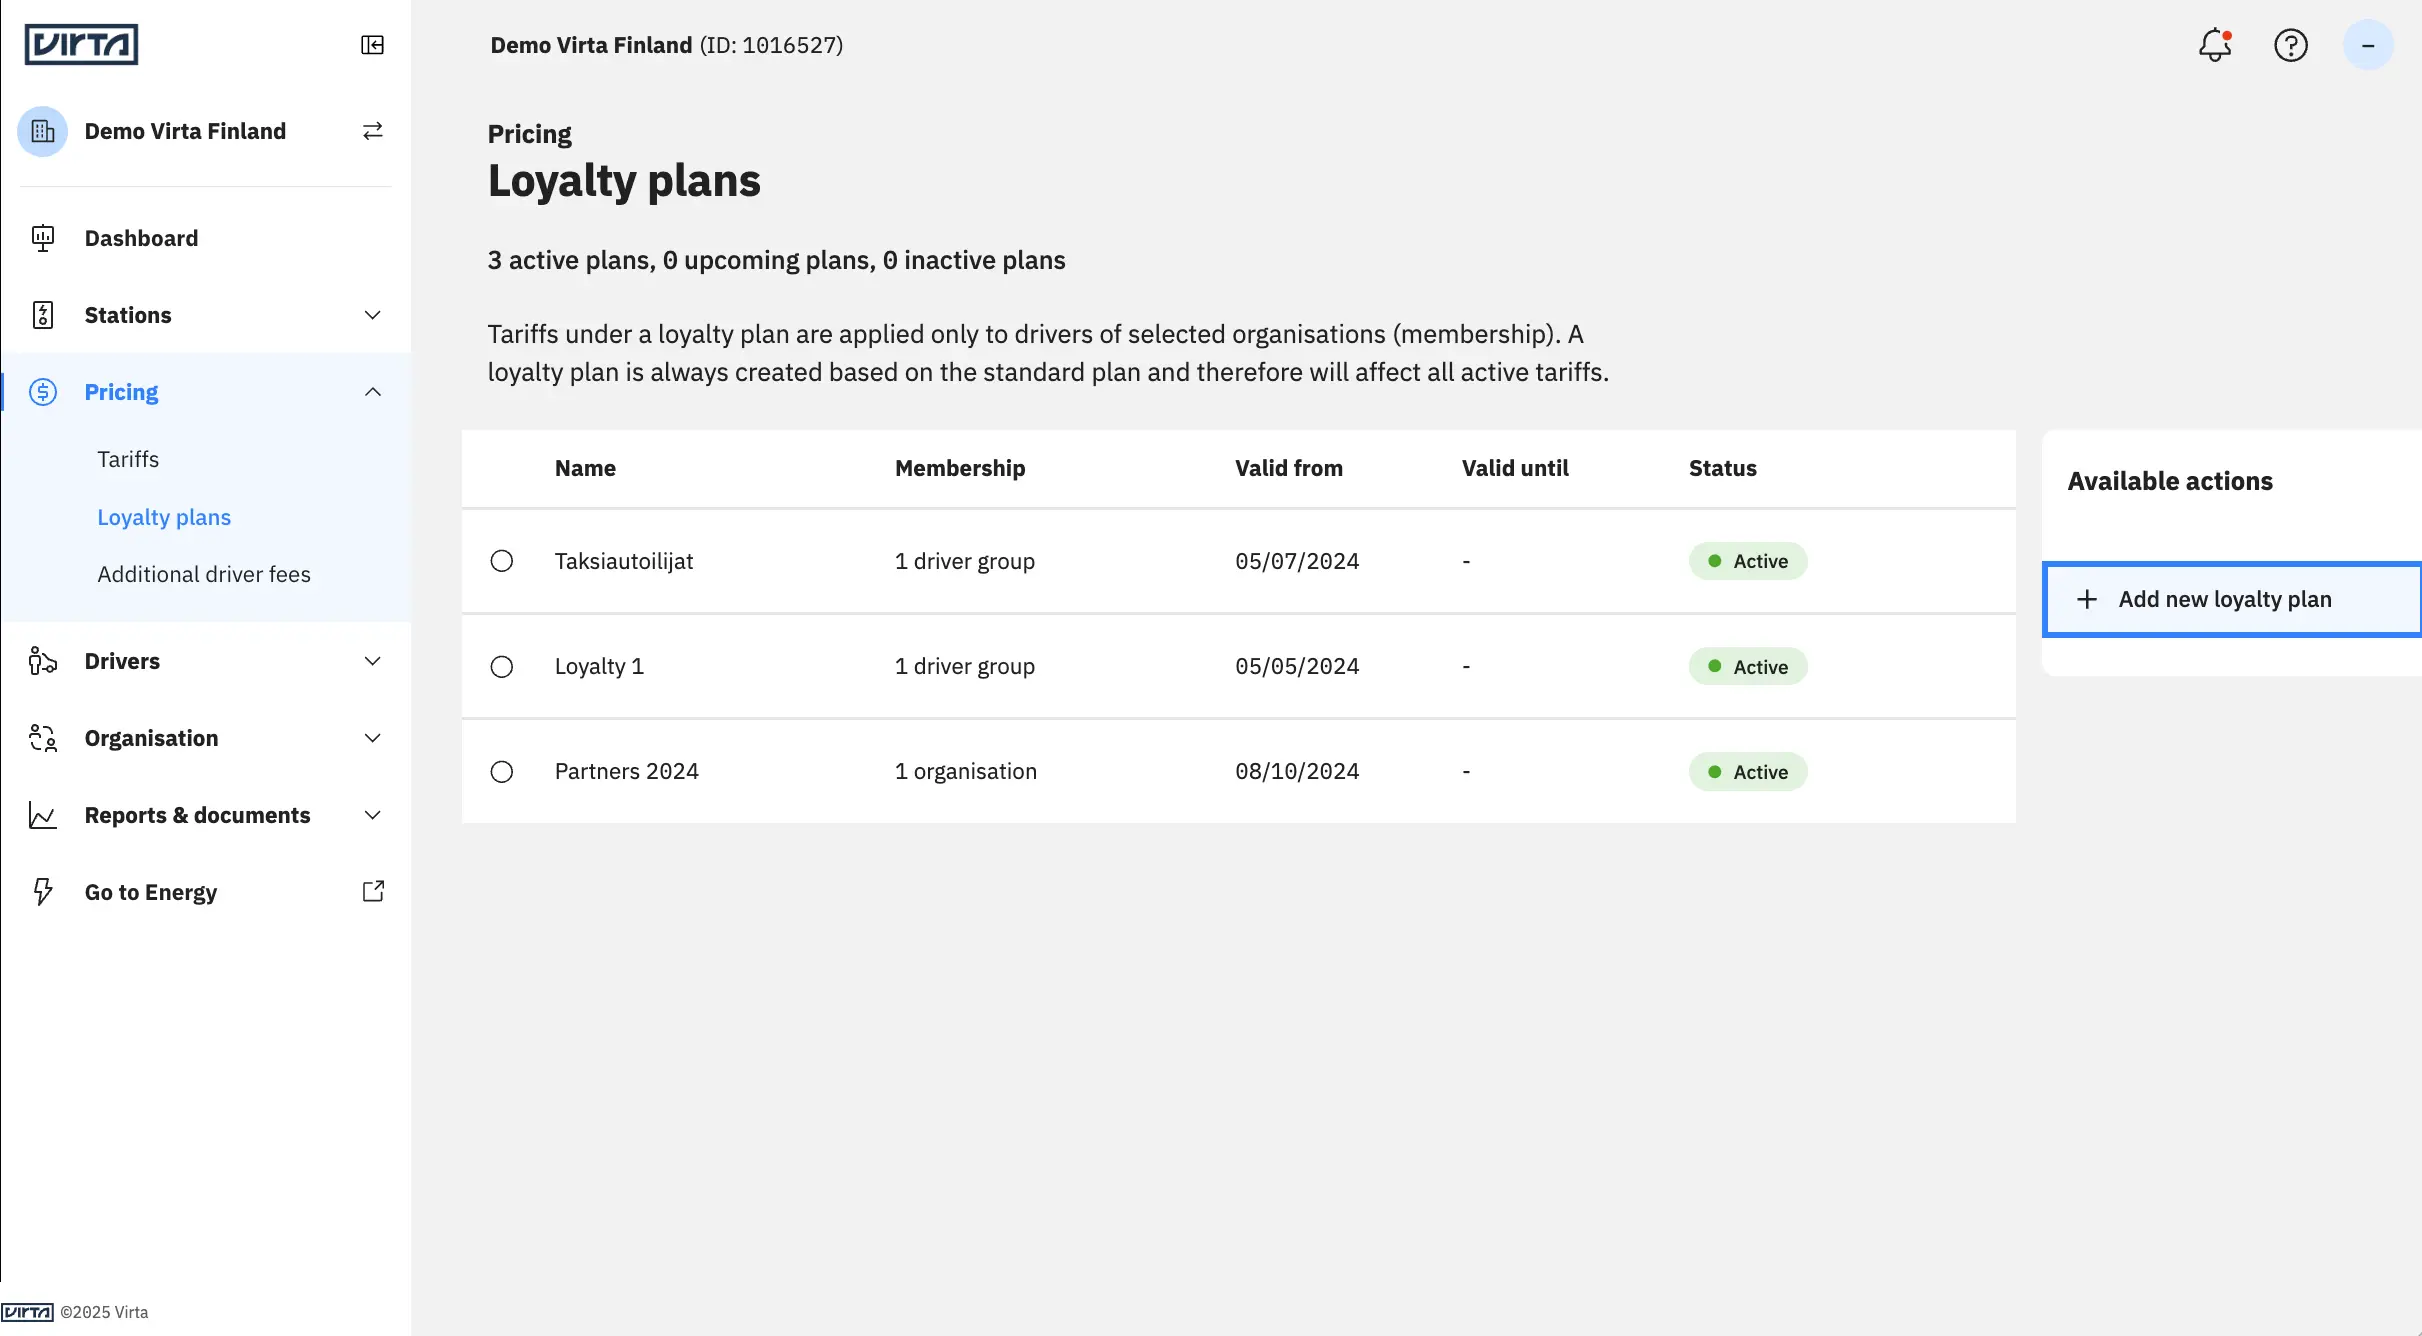Click the Virta logo
2422x1336 pixels.
point(81,45)
